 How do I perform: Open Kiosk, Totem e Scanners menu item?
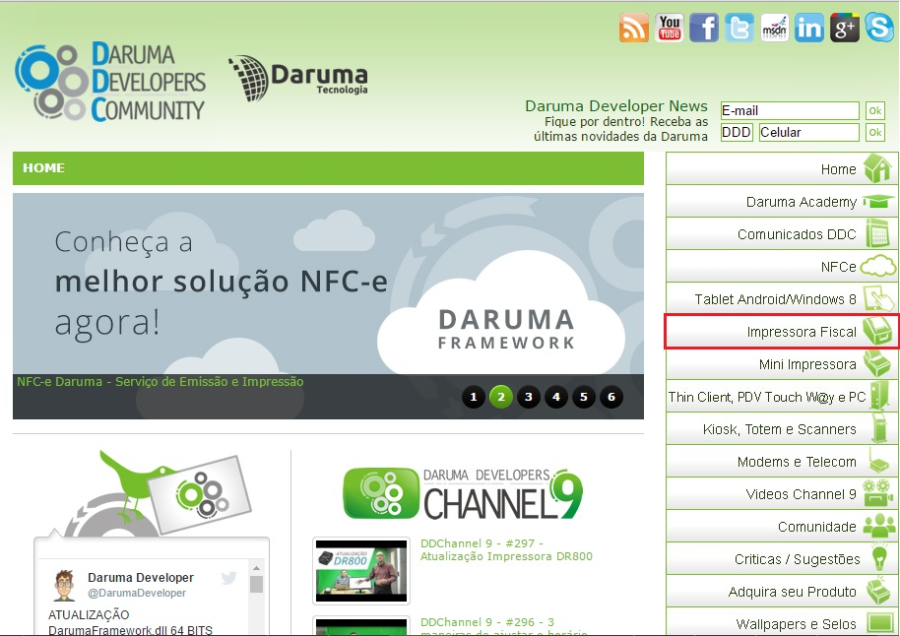(782, 429)
